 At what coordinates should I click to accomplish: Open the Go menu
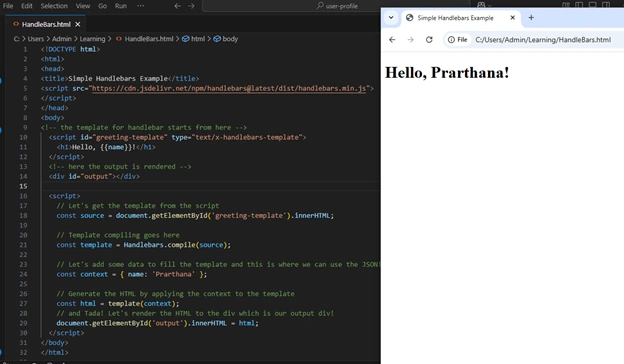click(x=102, y=6)
